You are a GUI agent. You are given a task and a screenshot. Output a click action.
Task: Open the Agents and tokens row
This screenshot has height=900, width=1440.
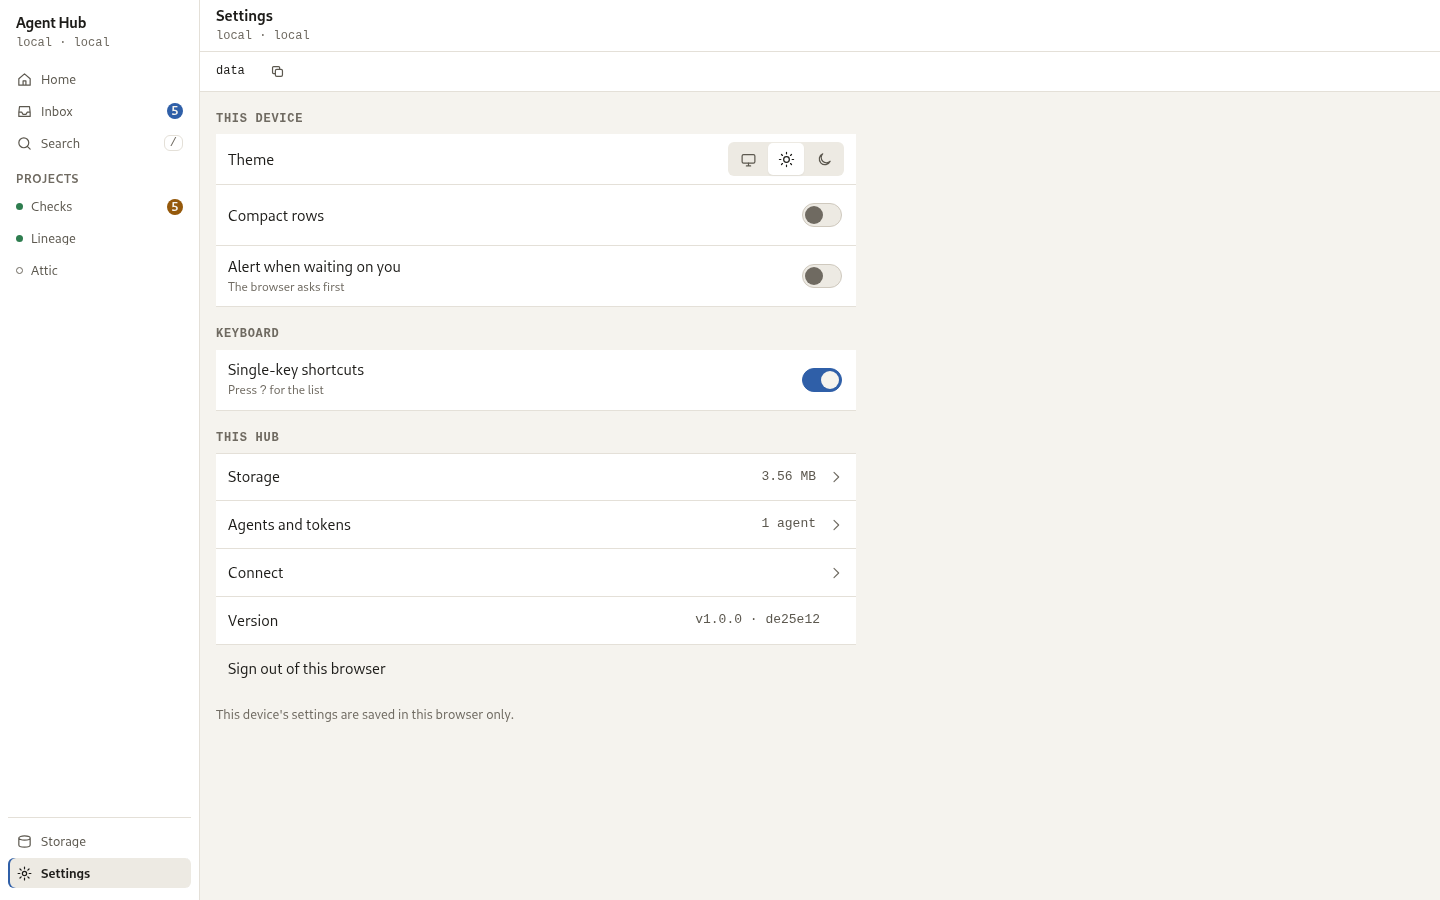click(x=536, y=525)
